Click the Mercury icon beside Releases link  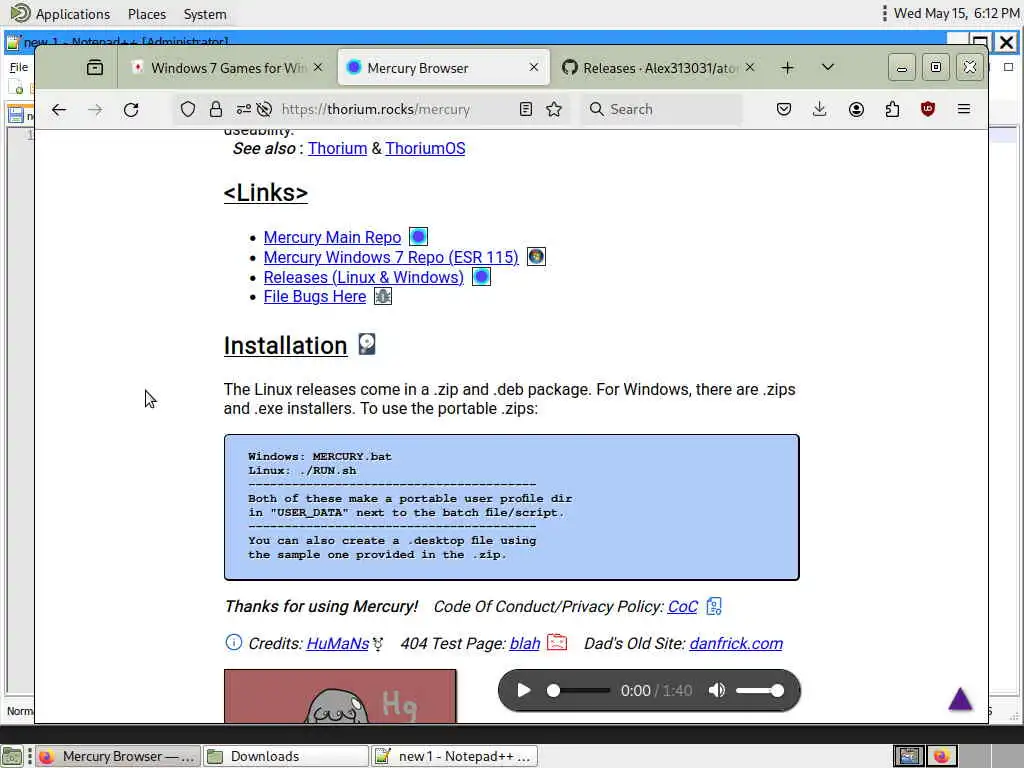point(481,277)
